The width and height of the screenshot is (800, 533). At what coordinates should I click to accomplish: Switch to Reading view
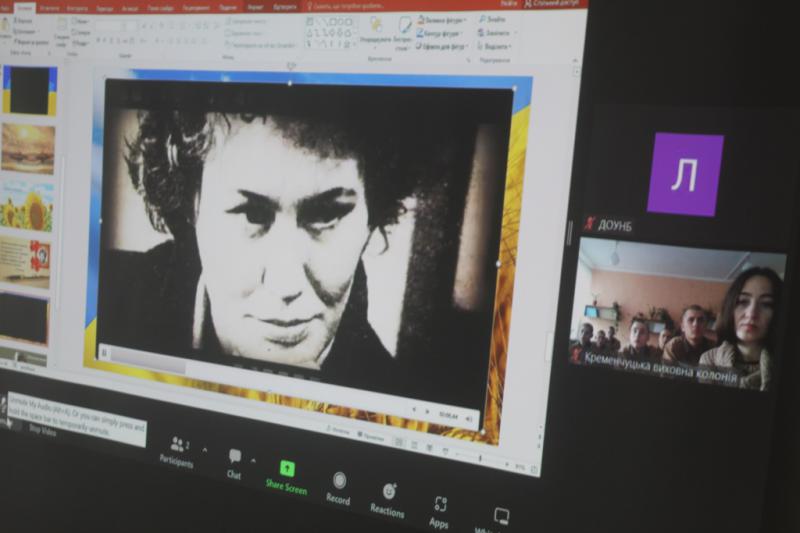coord(430,447)
